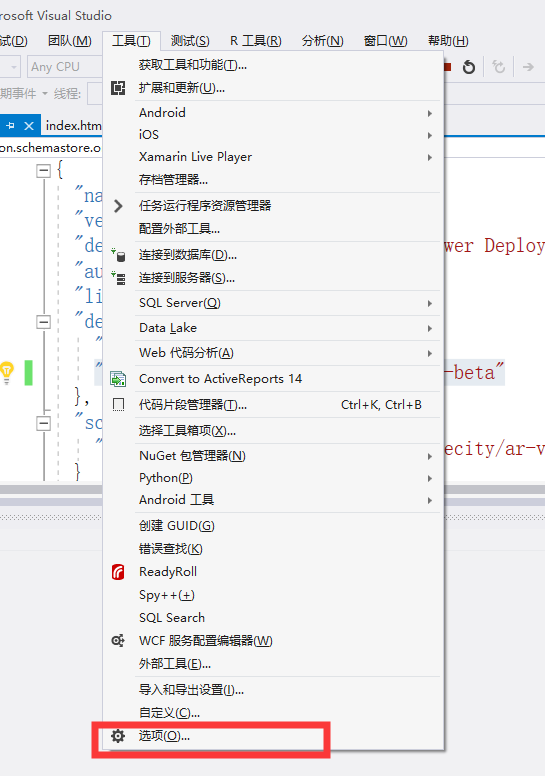Click the WCF service configuration editor icon

click(118, 640)
